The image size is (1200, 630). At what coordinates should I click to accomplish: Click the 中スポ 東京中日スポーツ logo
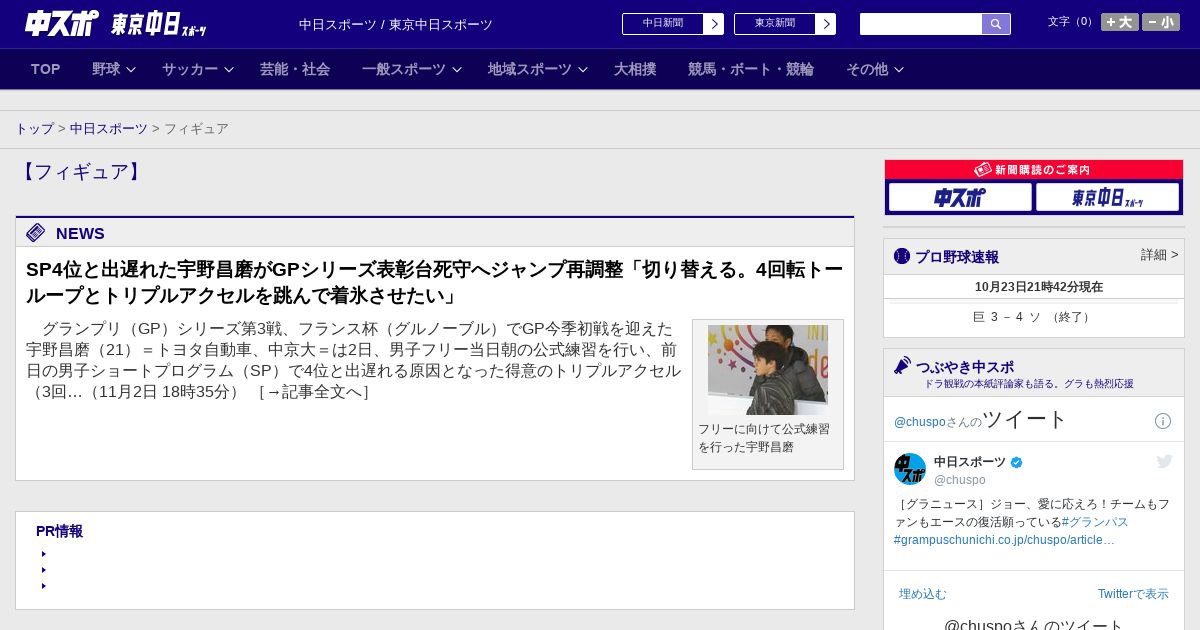[x=115, y=24]
